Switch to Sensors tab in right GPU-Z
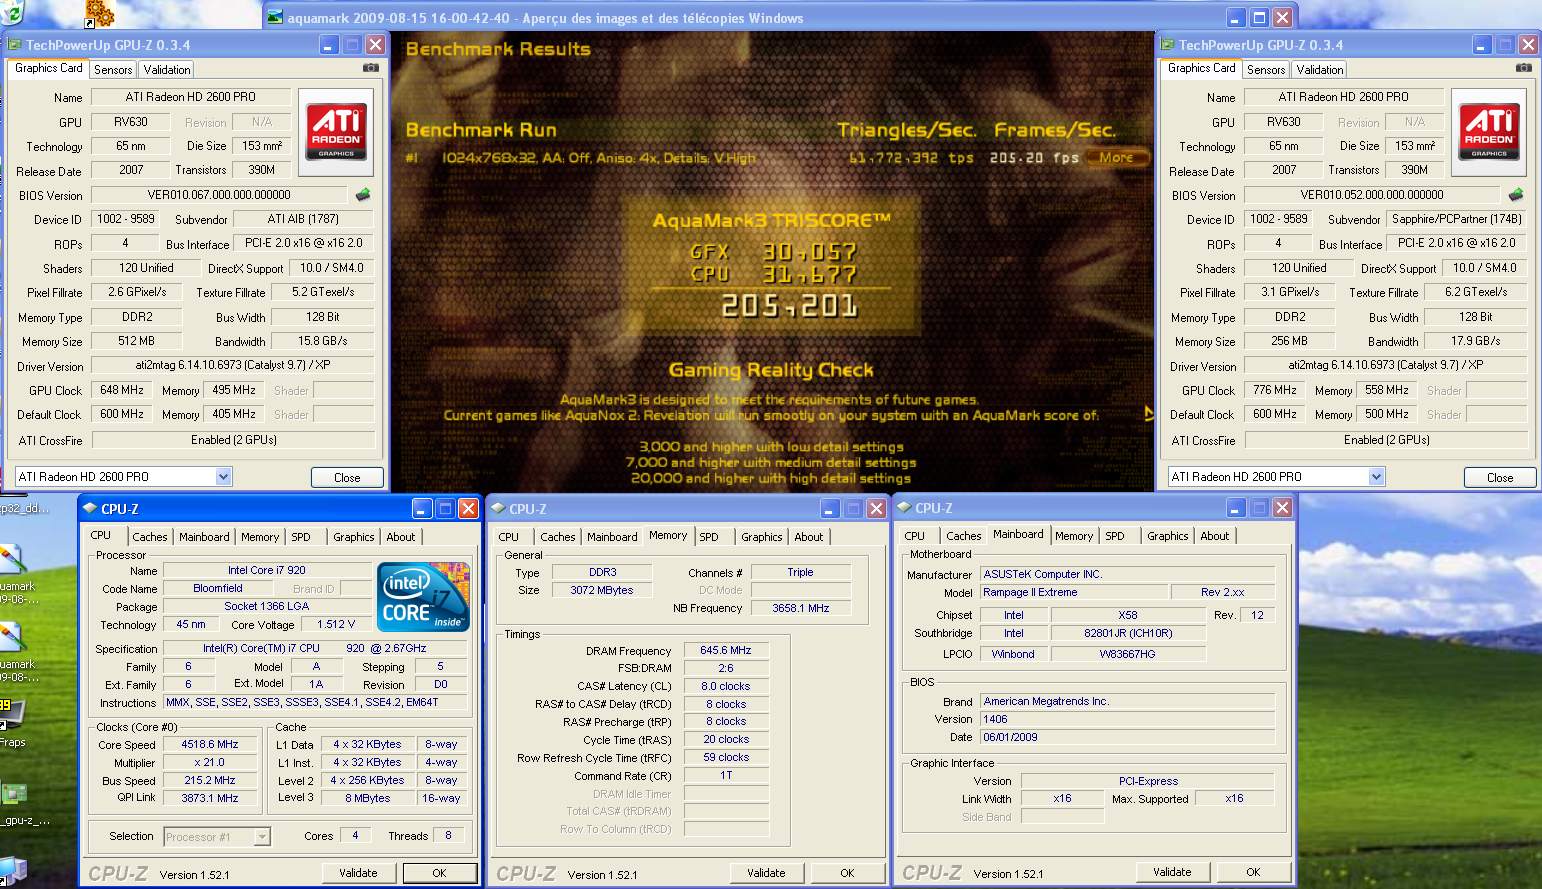Screen dimensions: 1542x889 1266,70
